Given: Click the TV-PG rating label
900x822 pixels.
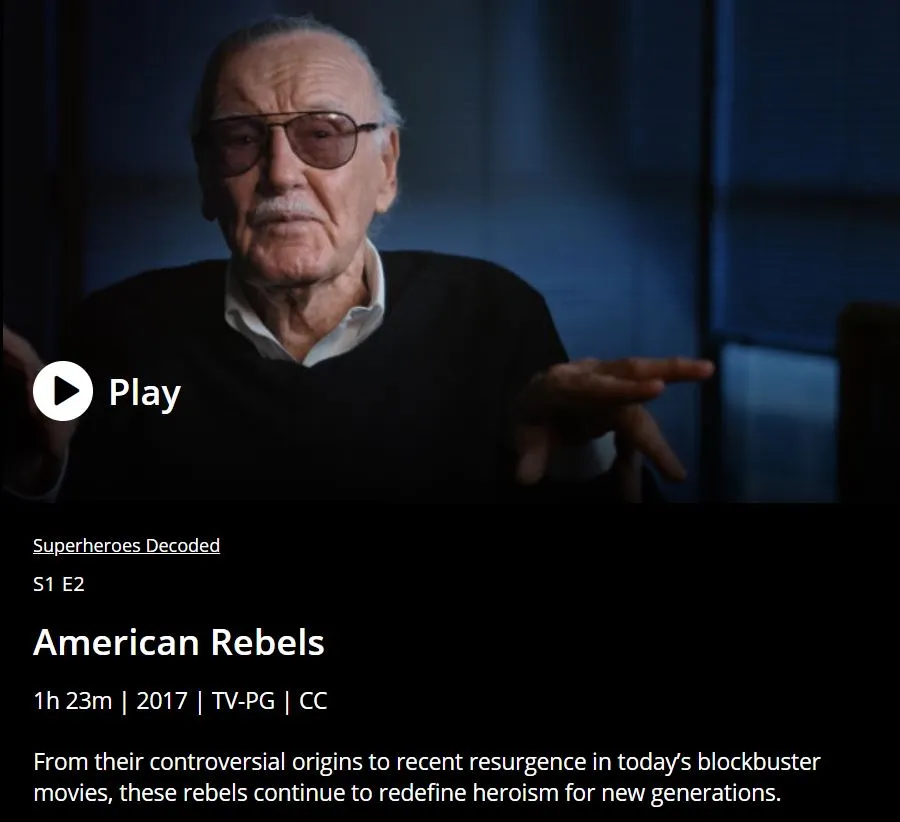Looking at the screenshot, I should (x=243, y=701).
